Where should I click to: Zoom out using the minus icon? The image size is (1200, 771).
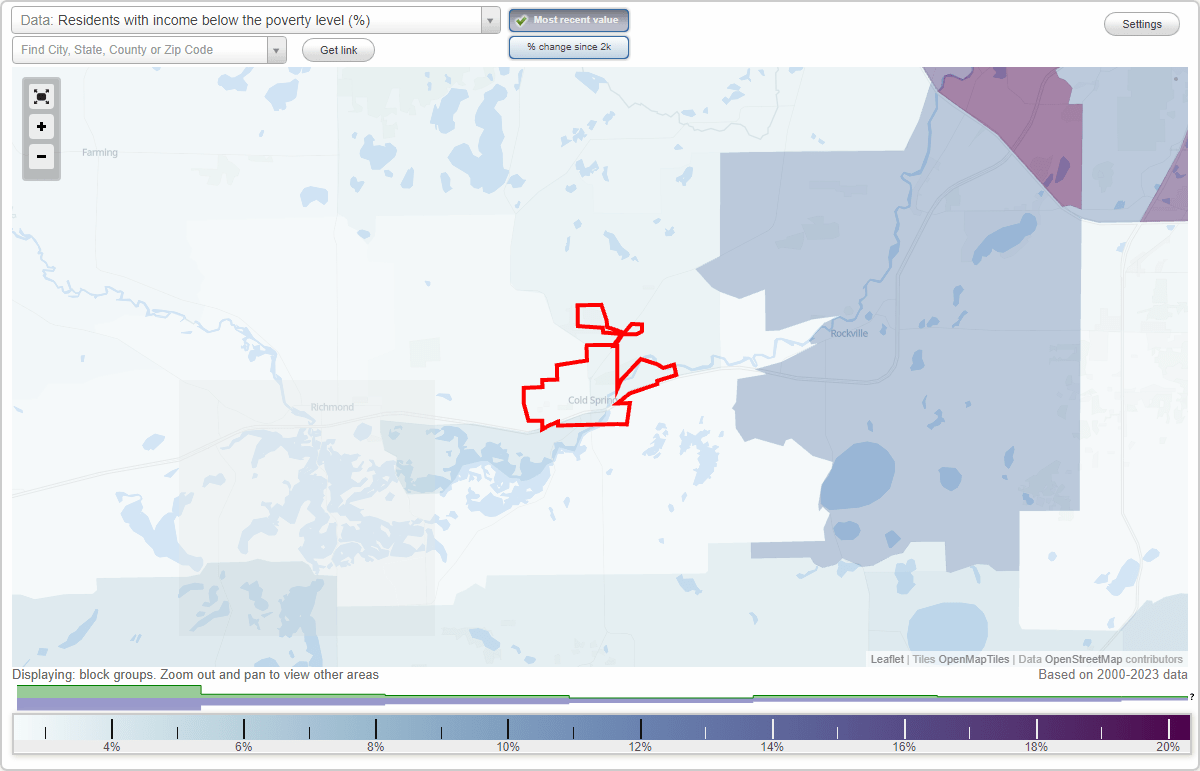pyautogui.click(x=41, y=157)
